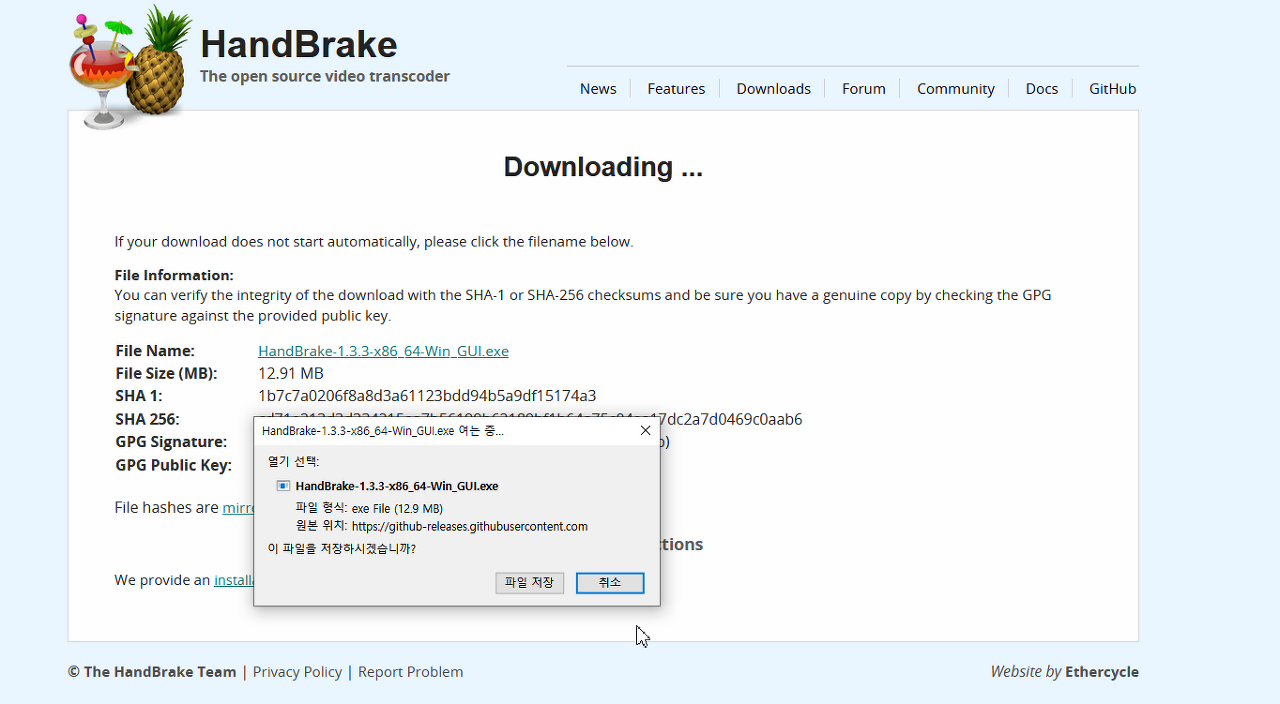Click the Ethercycle website credit
Viewport: 1280px width, 704px height.
click(1101, 672)
